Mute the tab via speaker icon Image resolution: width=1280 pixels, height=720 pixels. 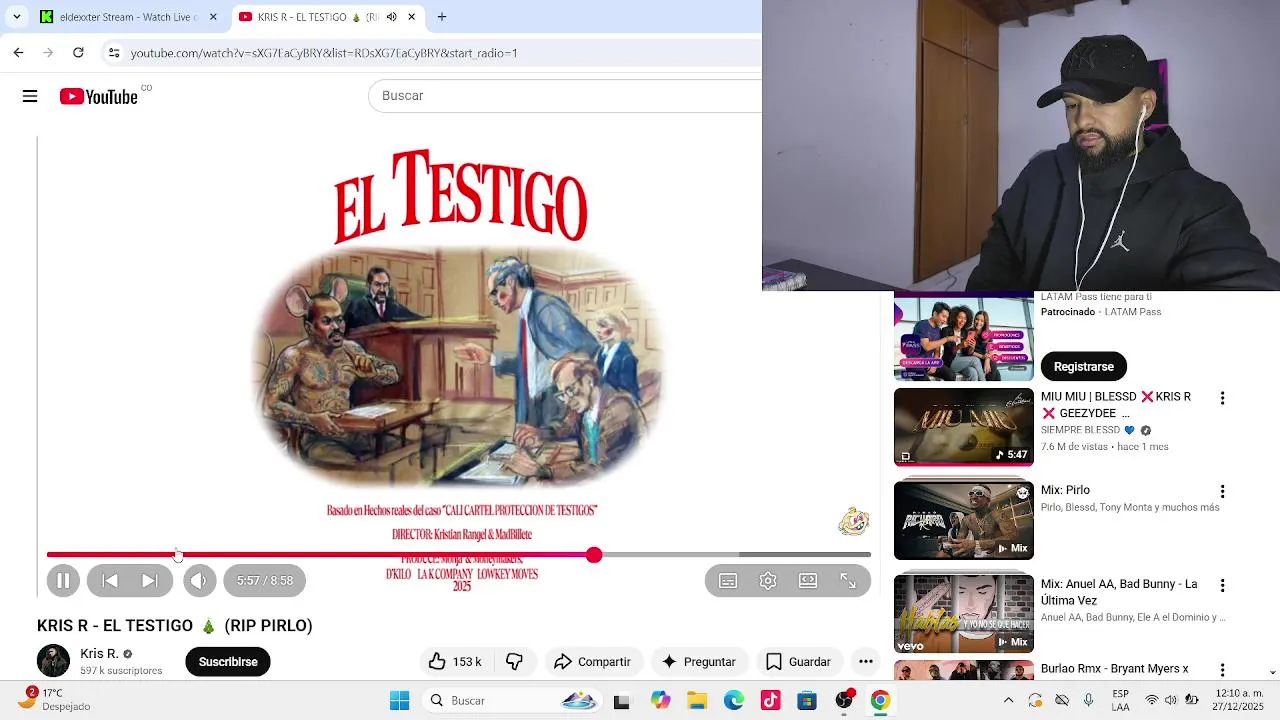click(391, 17)
